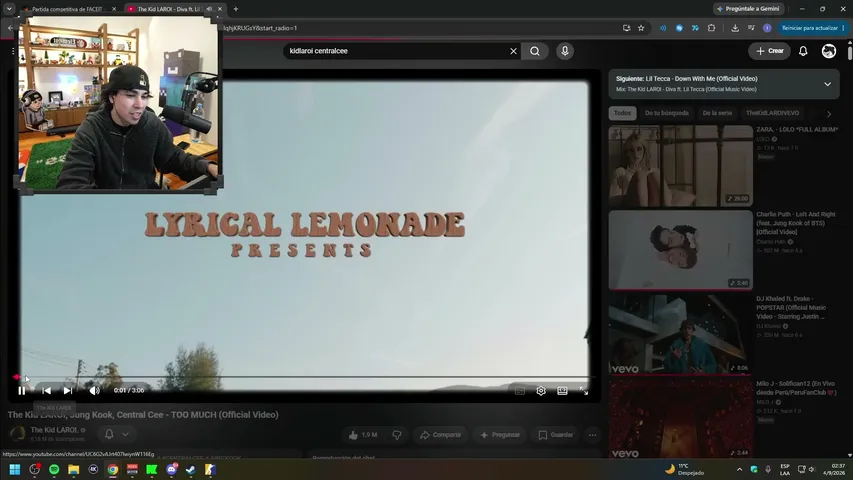Select the Todos filter chip

622,113
